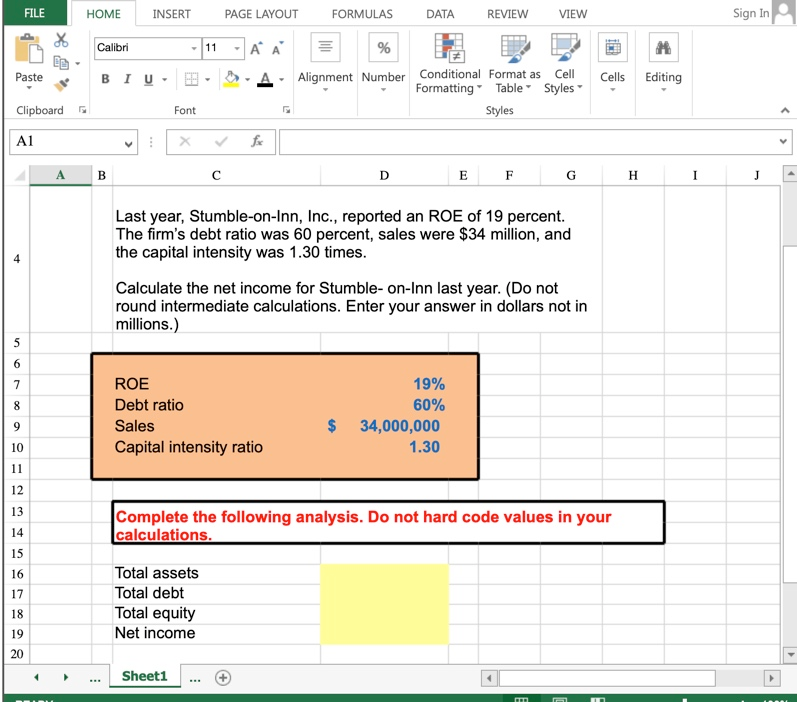This screenshot has height=702, width=797.
Task: Open Clipboard dialog launcher
Action: pyautogui.click(x=82, y=110)
